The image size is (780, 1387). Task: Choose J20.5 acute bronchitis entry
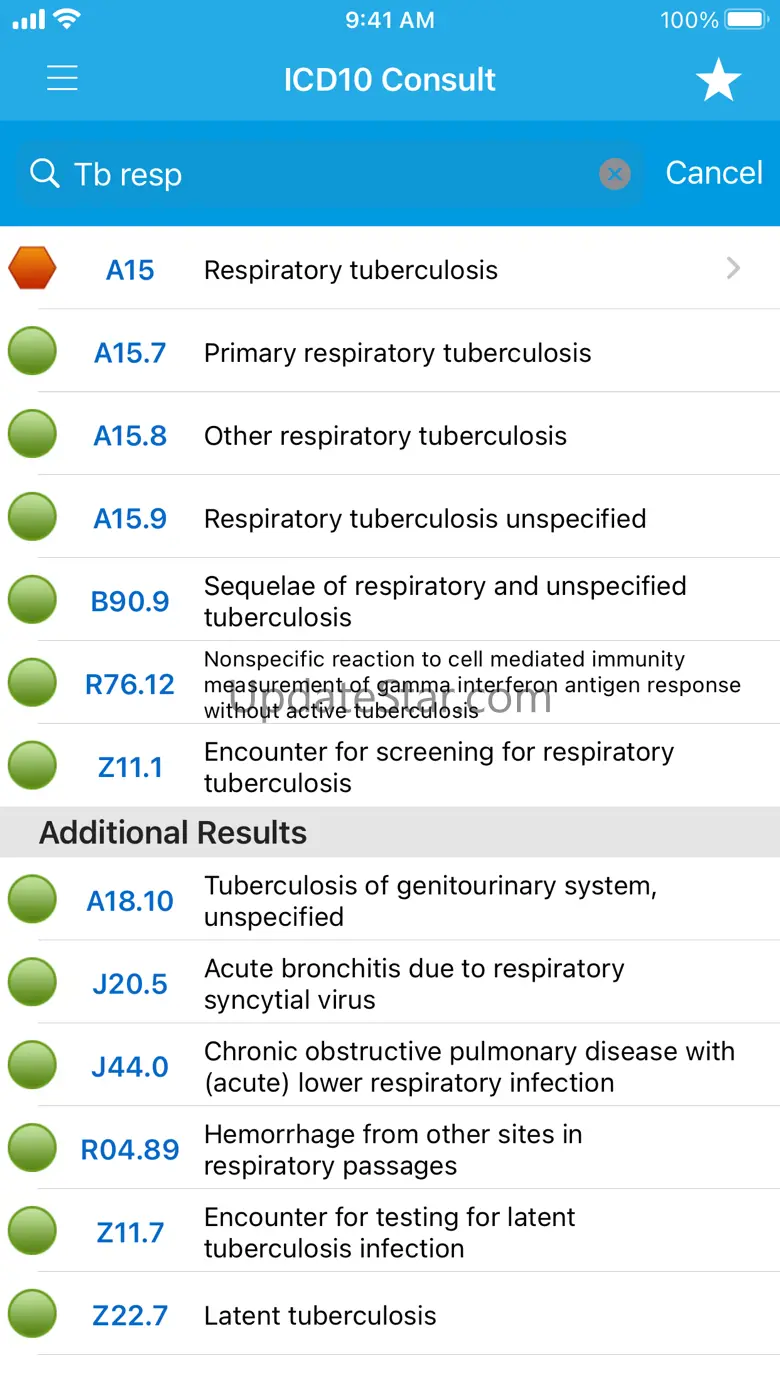tap(414, 984)
